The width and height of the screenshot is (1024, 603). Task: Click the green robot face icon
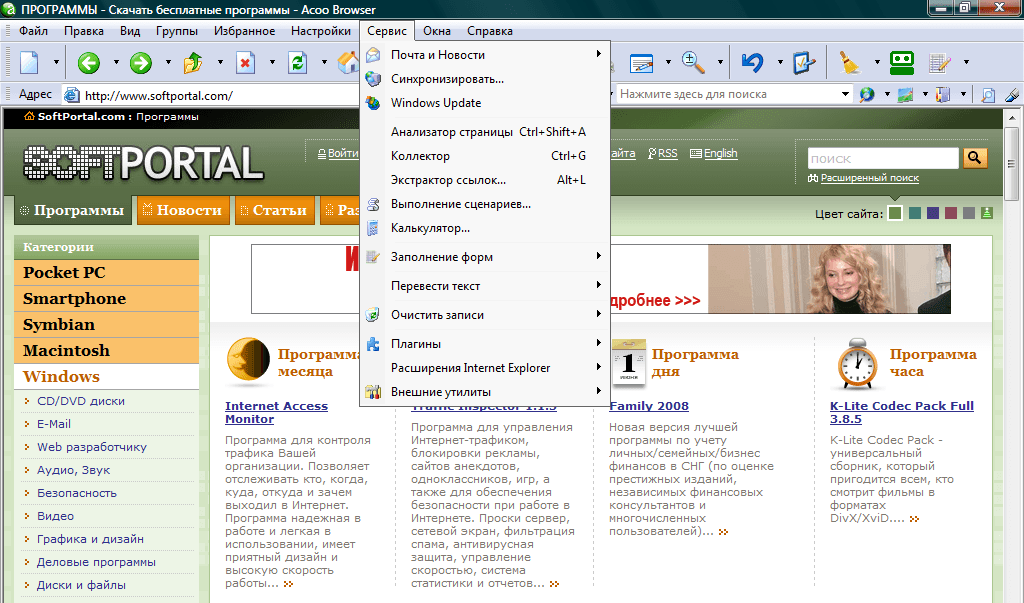pos(901,62)
